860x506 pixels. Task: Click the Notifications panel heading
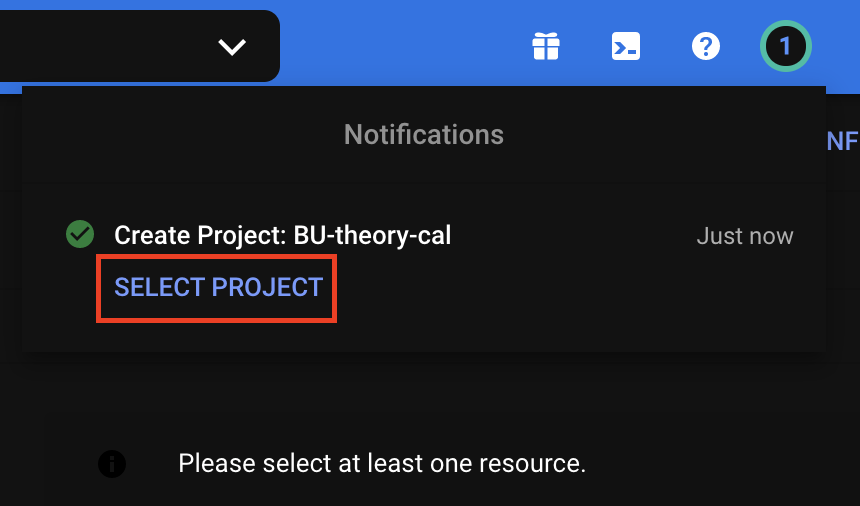(x=423, y=134)
